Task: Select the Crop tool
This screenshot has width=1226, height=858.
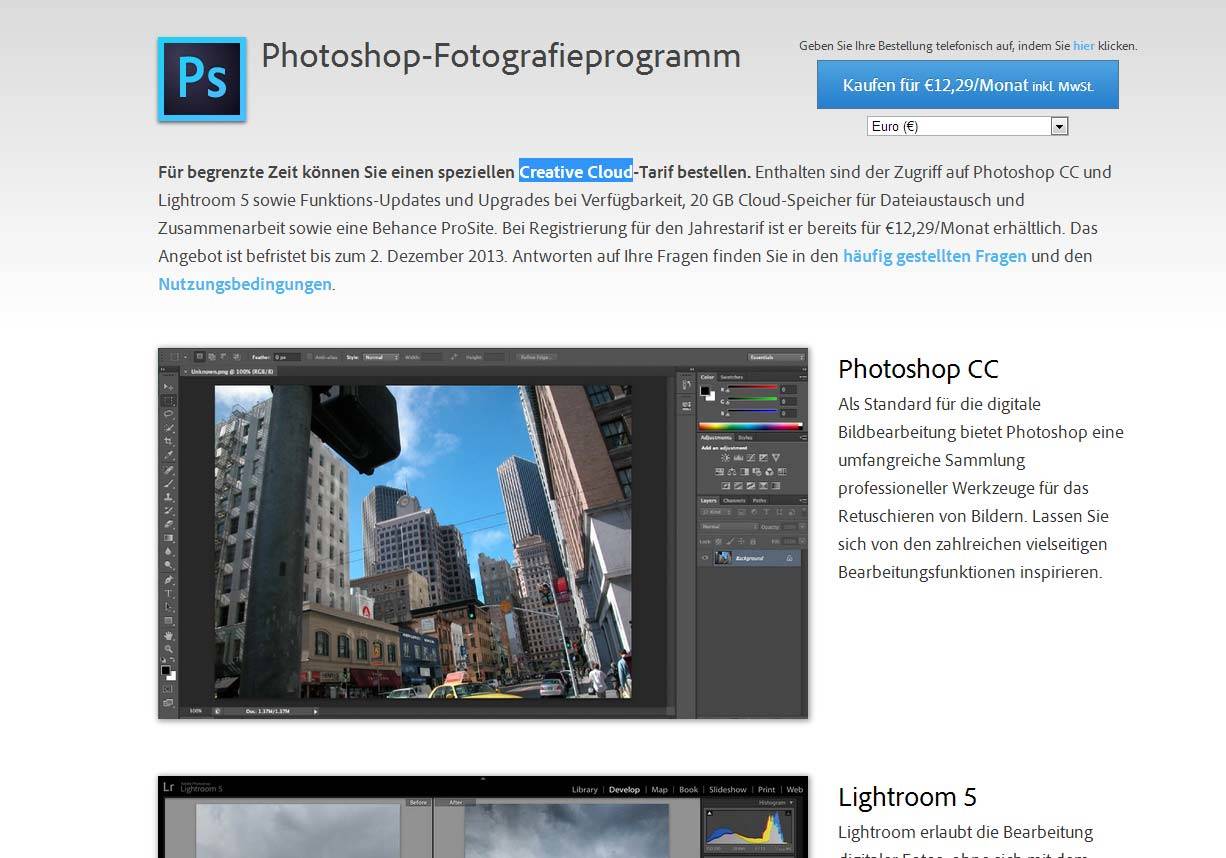Action: 168,441
